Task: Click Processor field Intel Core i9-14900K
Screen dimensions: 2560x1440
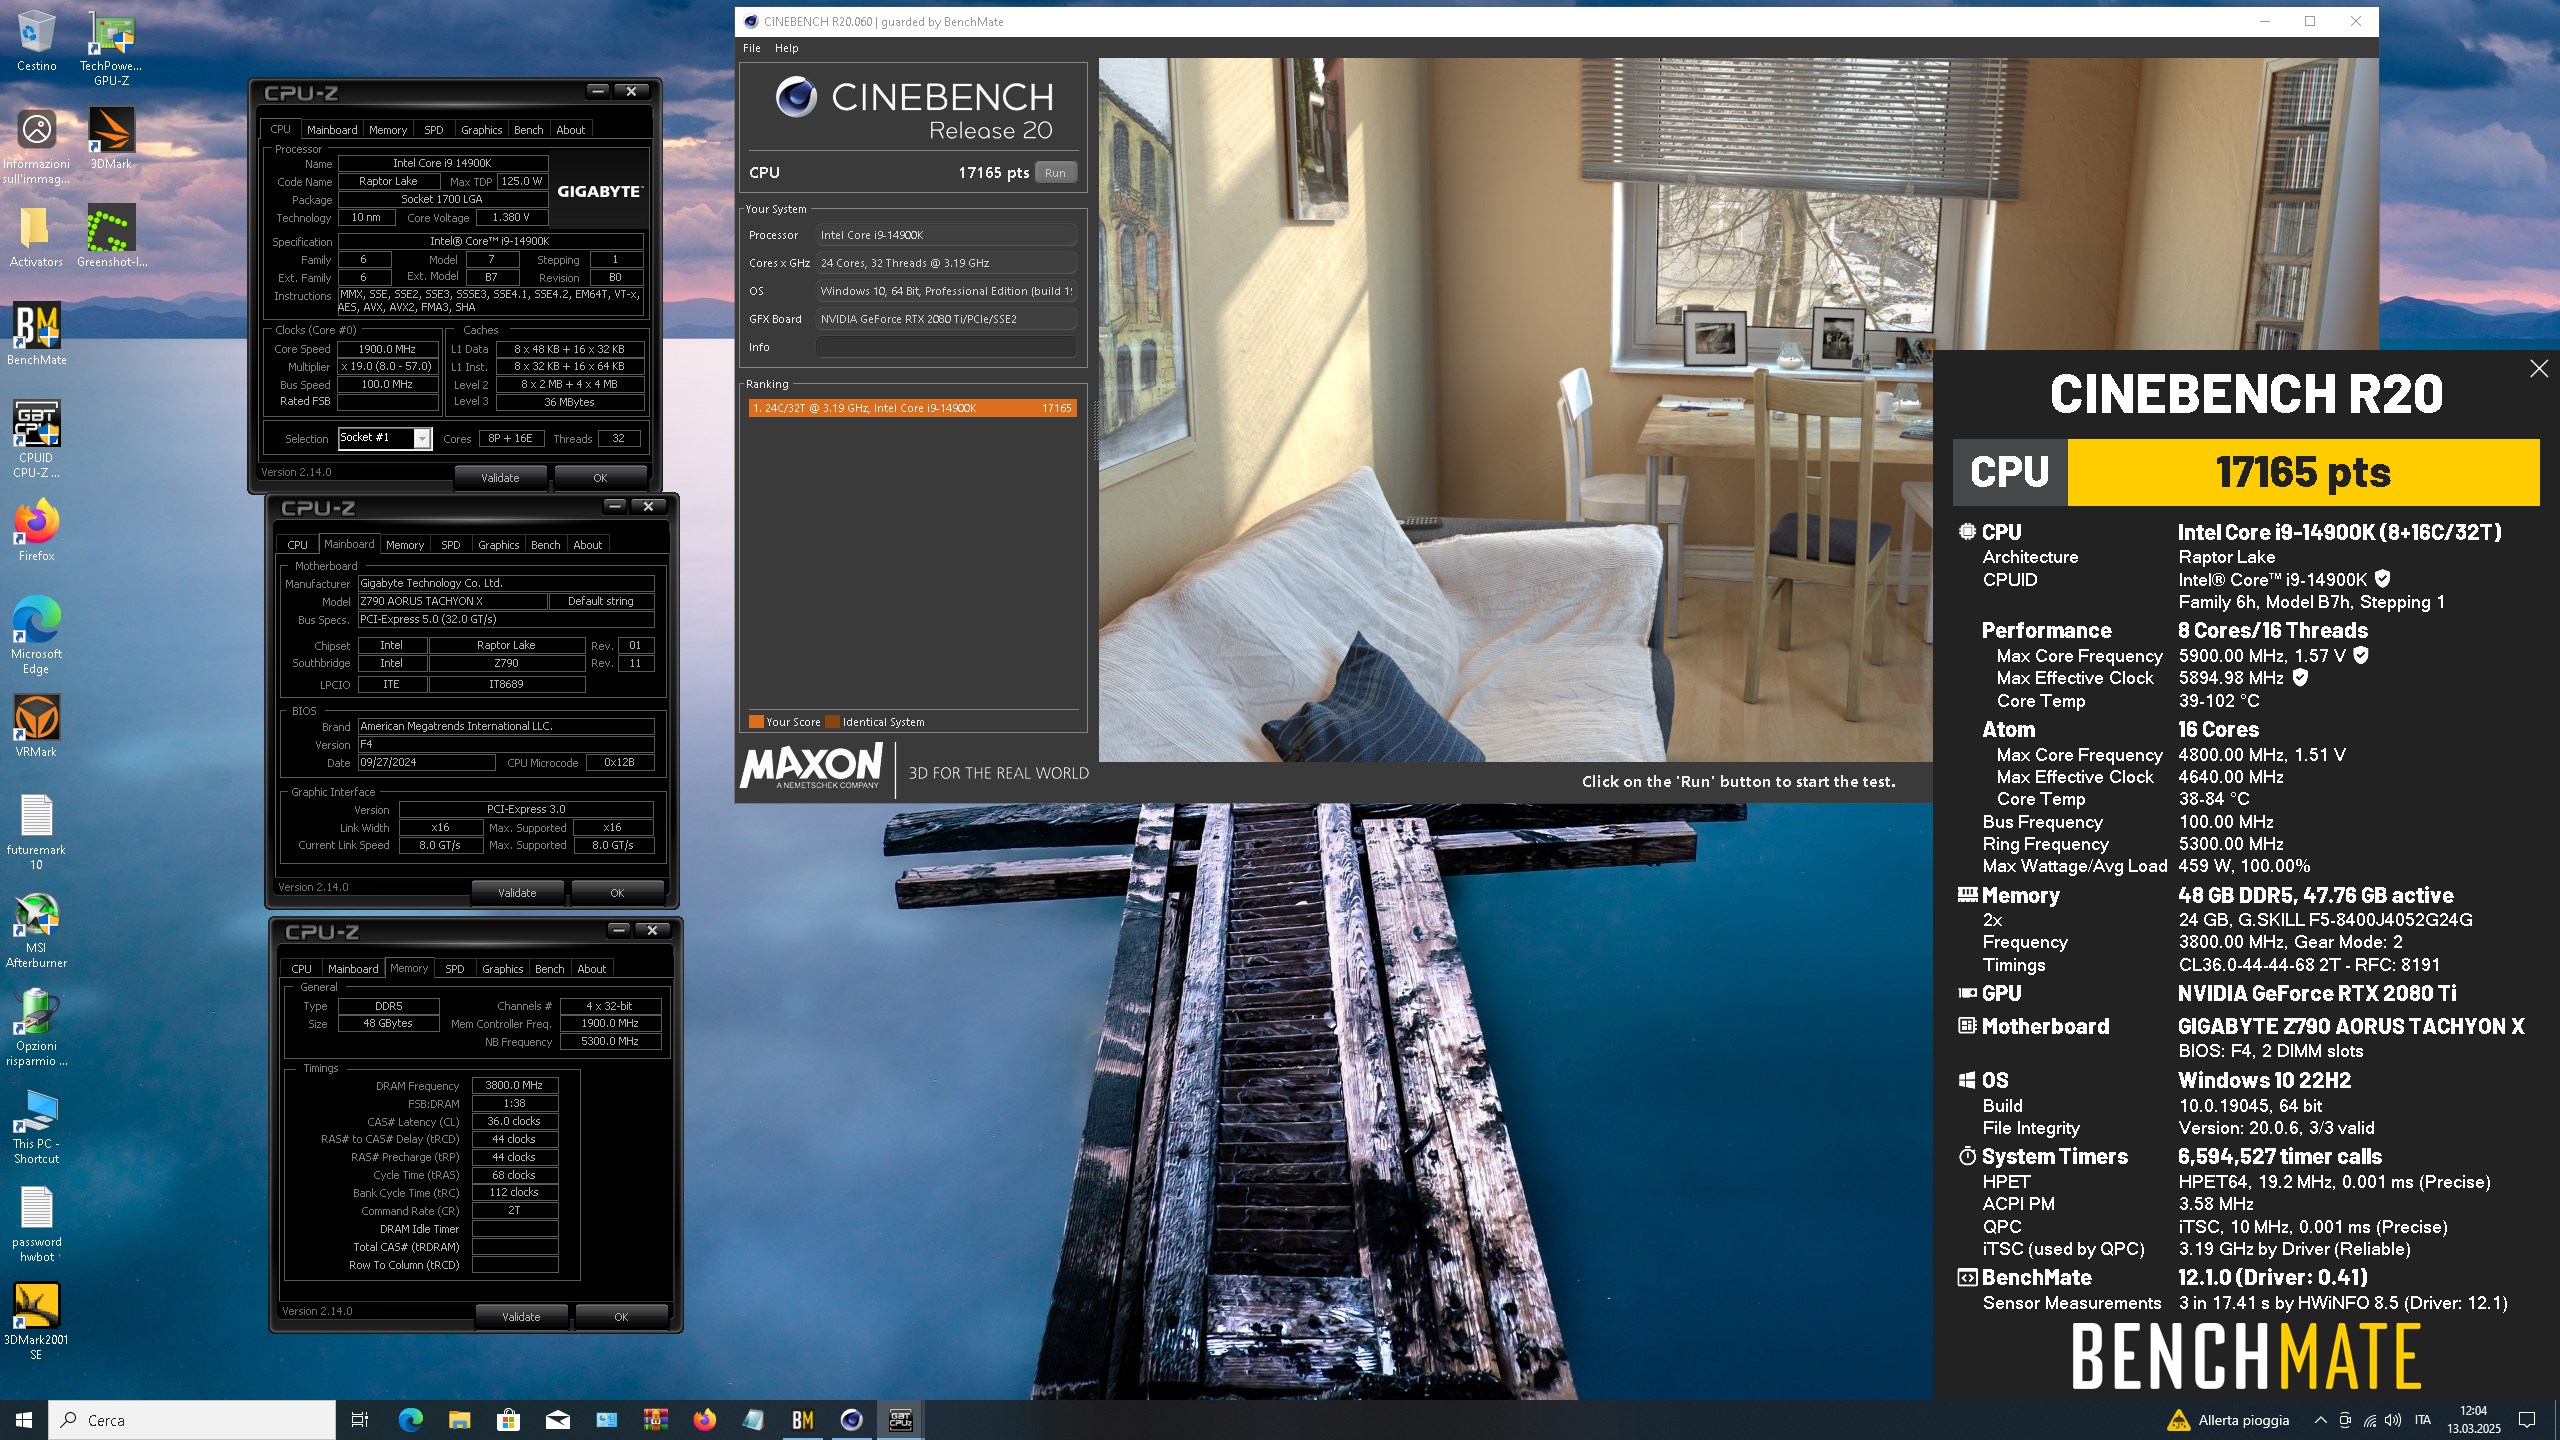Action: pyautogui.click(x=946, y=235)
